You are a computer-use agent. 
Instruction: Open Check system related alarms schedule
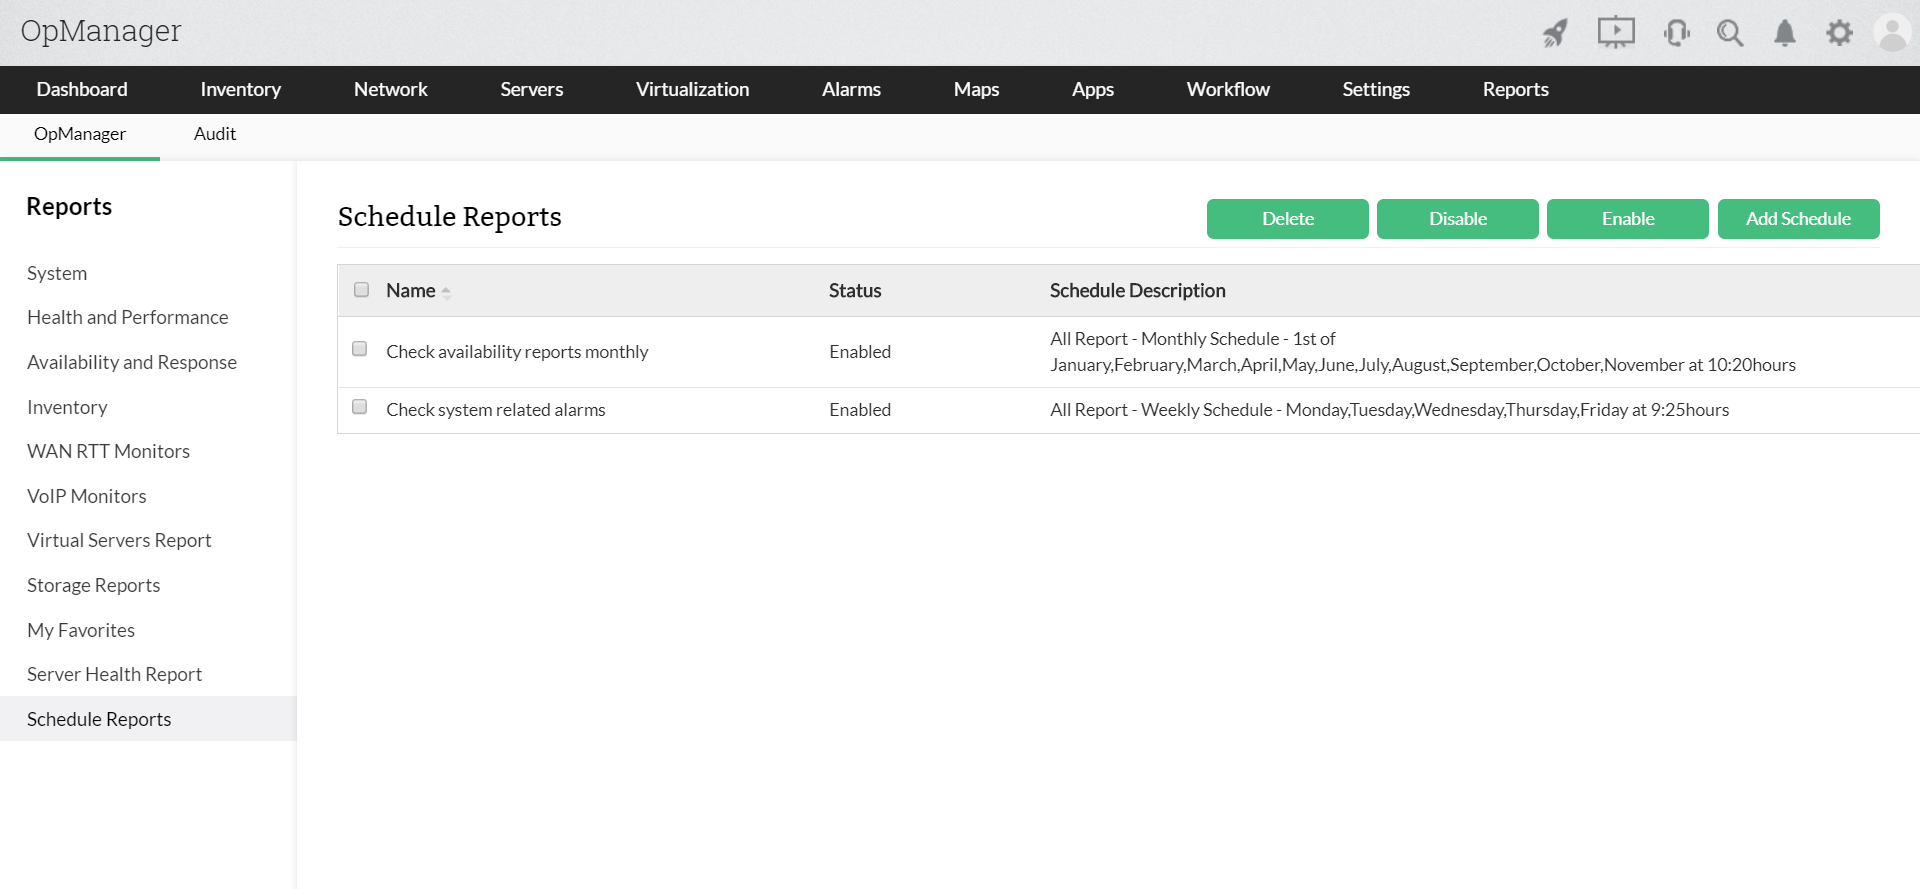495,410
